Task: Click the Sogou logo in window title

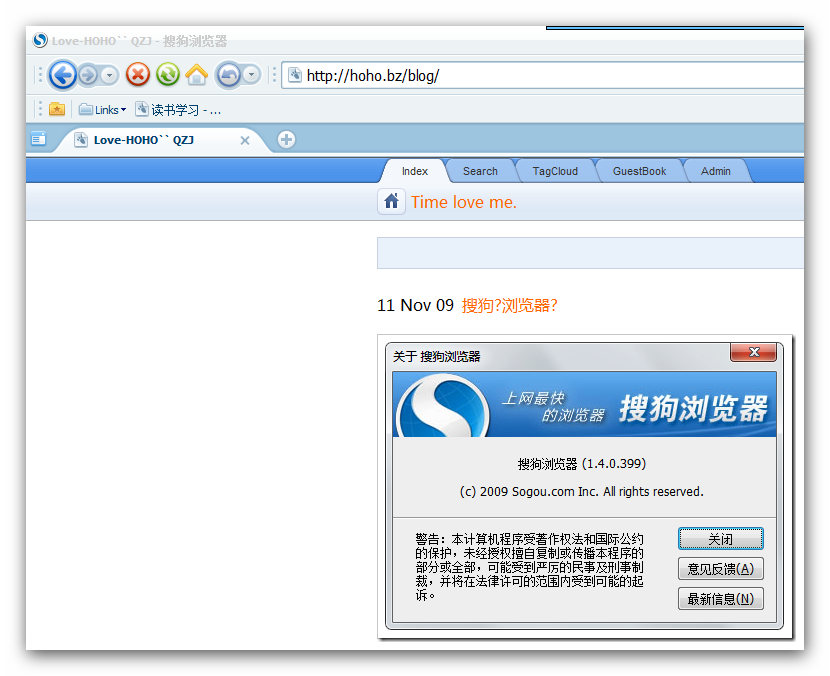Action: click(40, 40)
